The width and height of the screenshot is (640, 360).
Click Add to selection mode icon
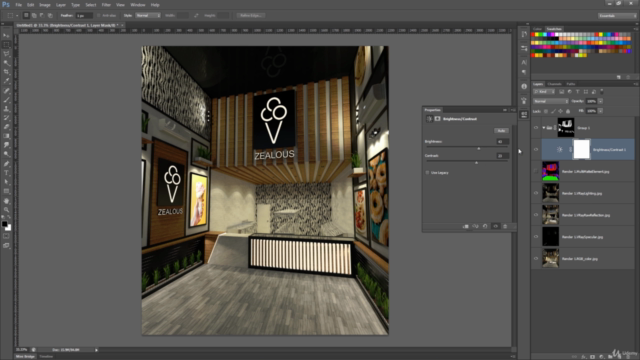pyautogui.click(x=34, y=16)
